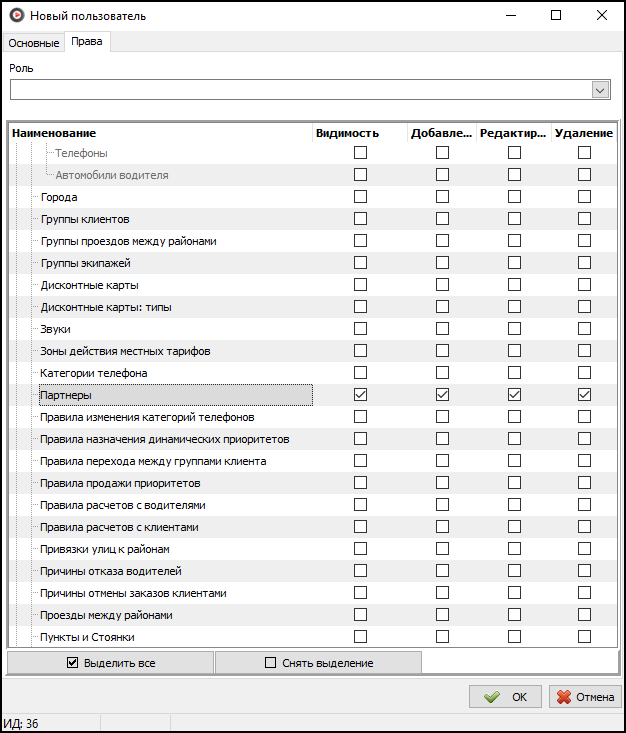The width and height of the screenshot is (626, 733).
Task: Enable Добавление checkbox for Звуки
Action: pos(442,329)
